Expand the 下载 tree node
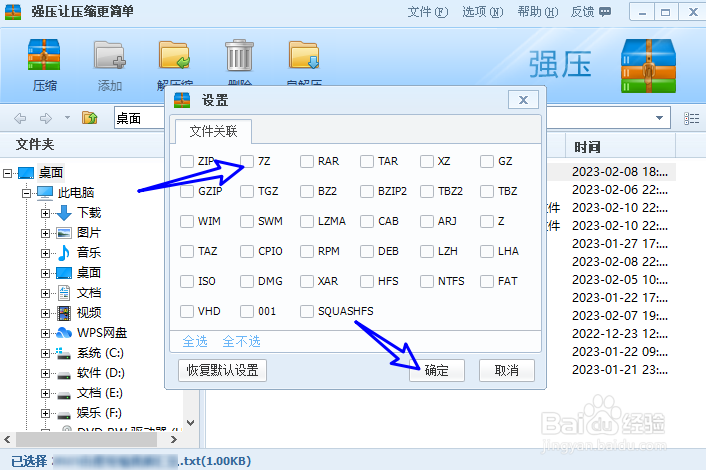The height and width of the screenshot is (470, 706). point(45,213)
